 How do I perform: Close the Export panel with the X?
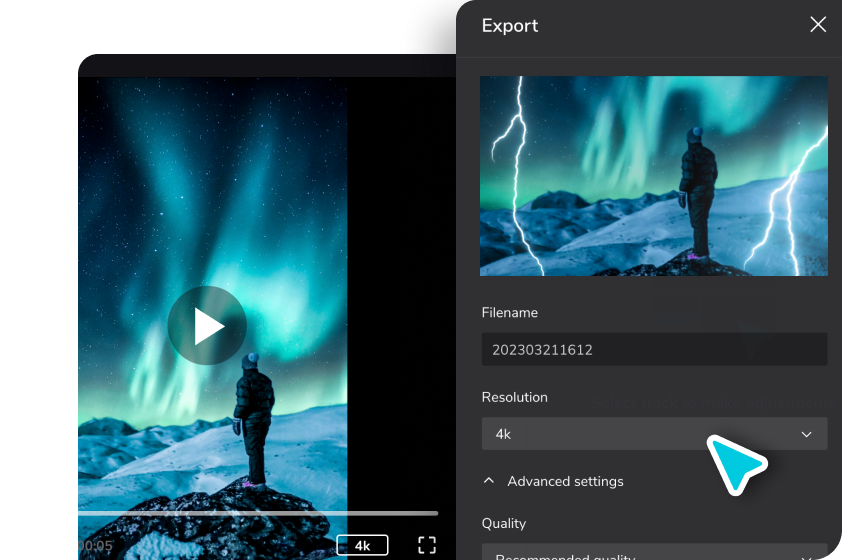[x=818, y=25]
